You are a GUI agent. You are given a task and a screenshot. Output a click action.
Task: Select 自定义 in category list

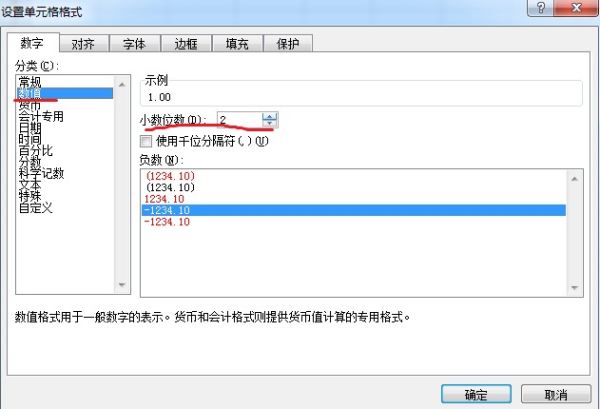point(36,208)
